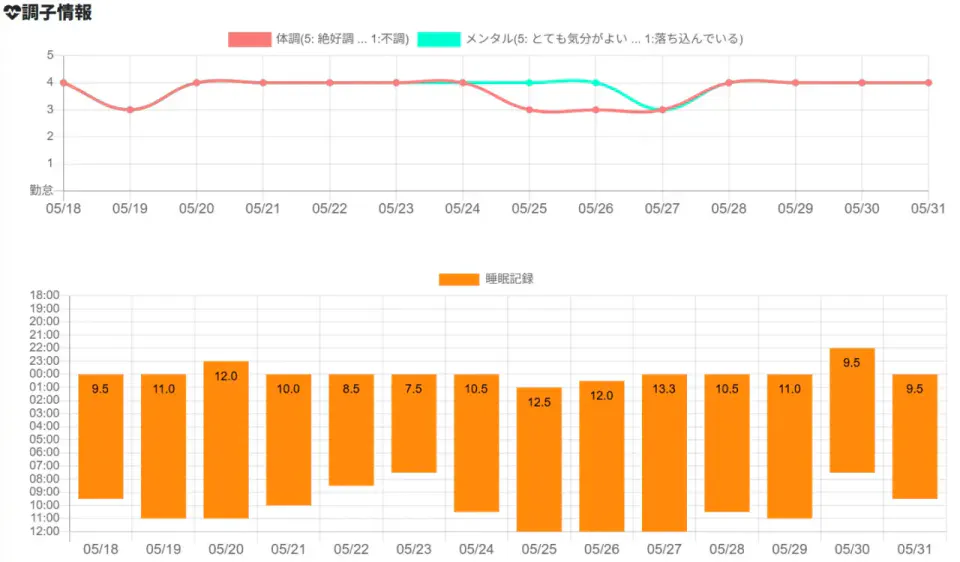Viewport: 960px width, 562px height.
Task: Click the 05/26 sleep bar labeled 12.0
Action: coord(602,456)
